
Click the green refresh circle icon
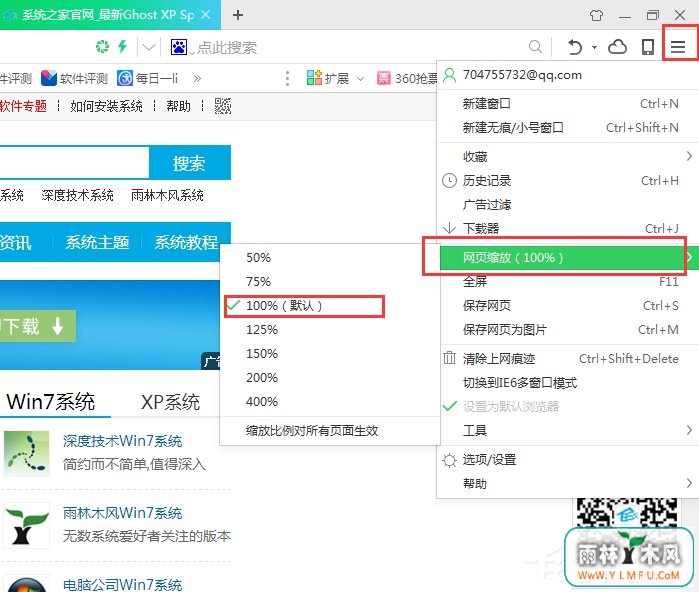(103, 46)
